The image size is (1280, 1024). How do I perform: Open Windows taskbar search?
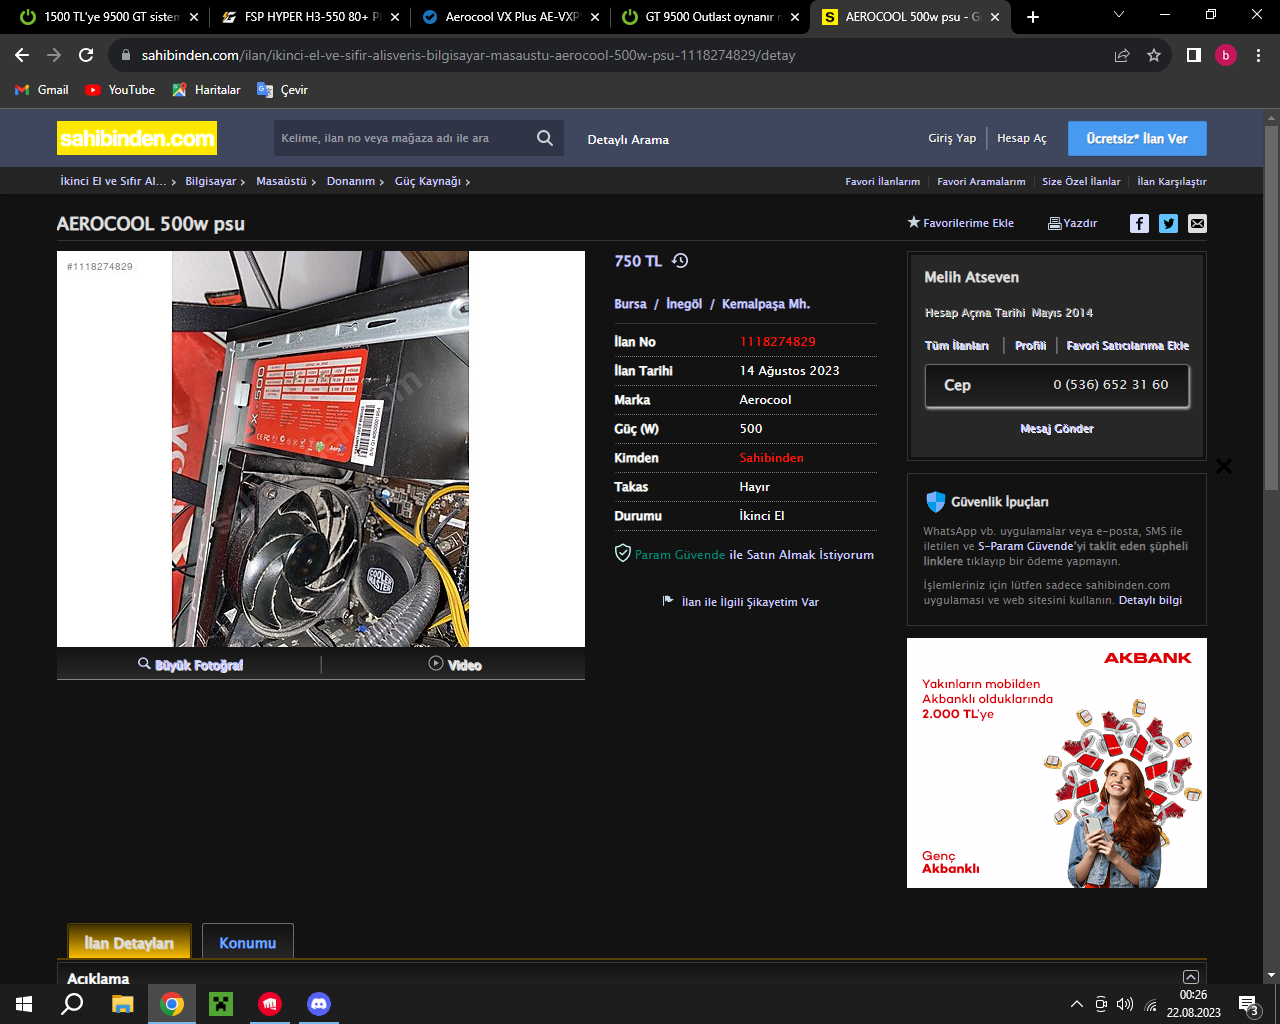pos(72,1004)
